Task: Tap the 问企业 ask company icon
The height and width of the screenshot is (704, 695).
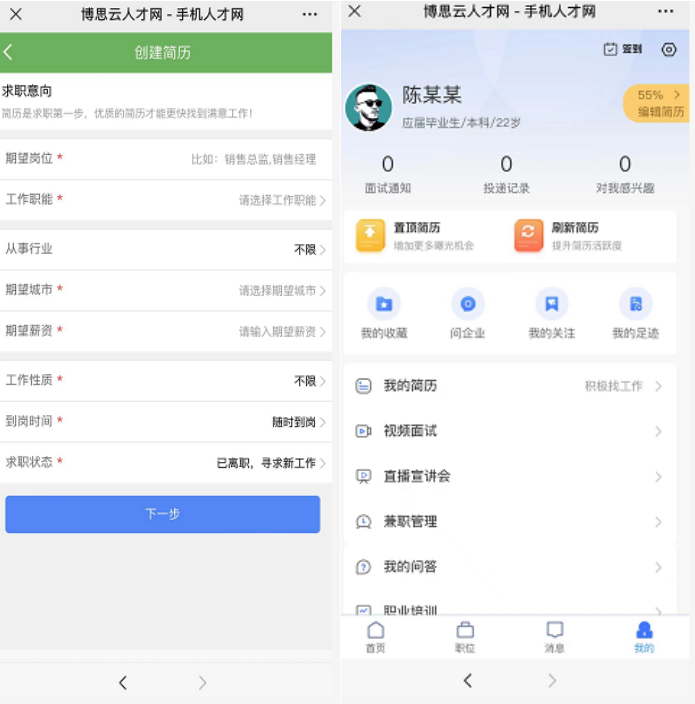Action: (467, 304)
